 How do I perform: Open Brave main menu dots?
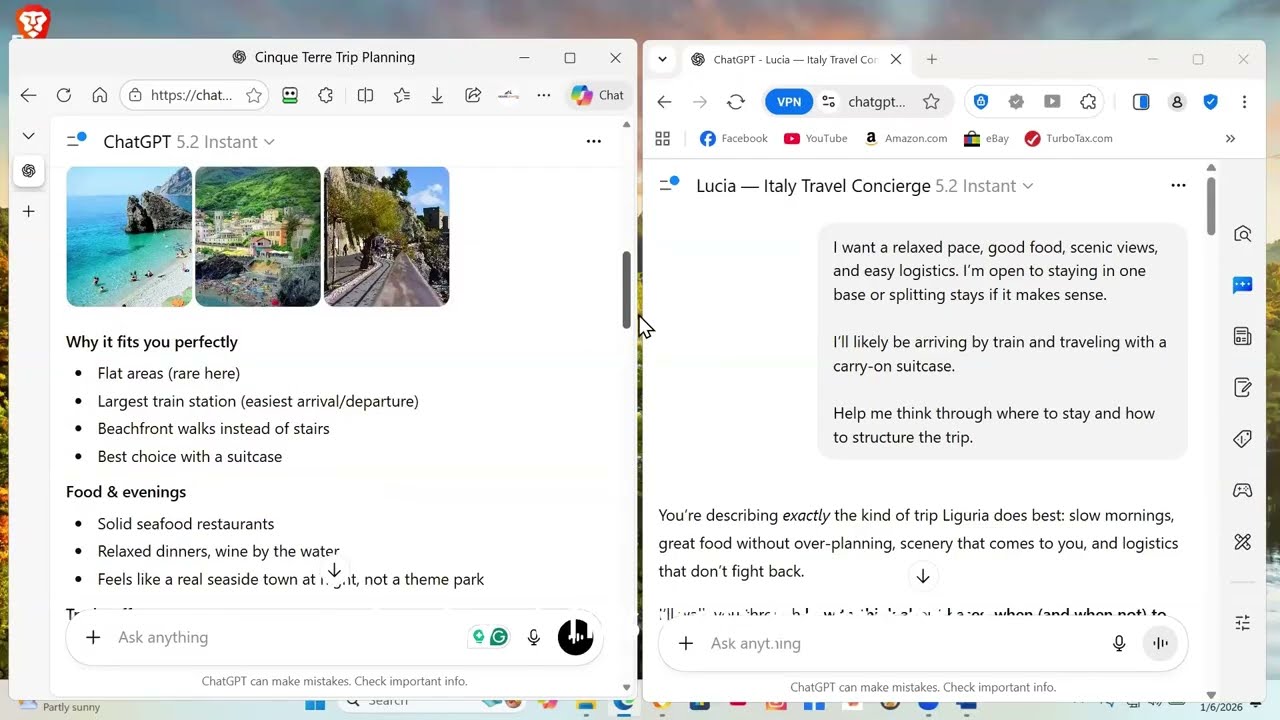(1244, 102)
